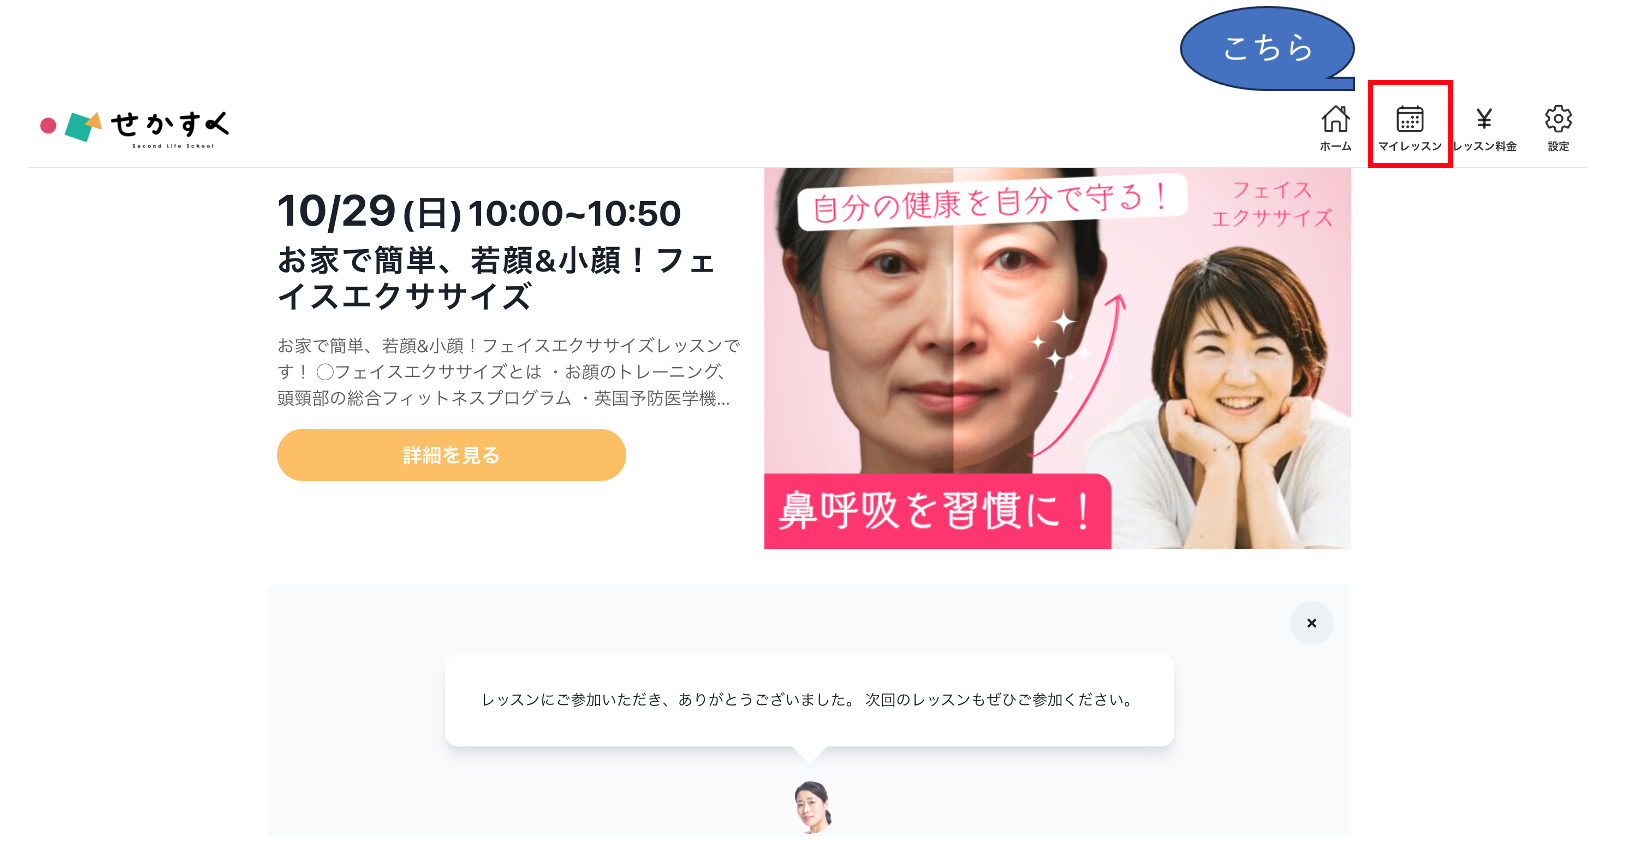
Task: Open the マイレッスン calendar icon
Action: click(1410, 128)
